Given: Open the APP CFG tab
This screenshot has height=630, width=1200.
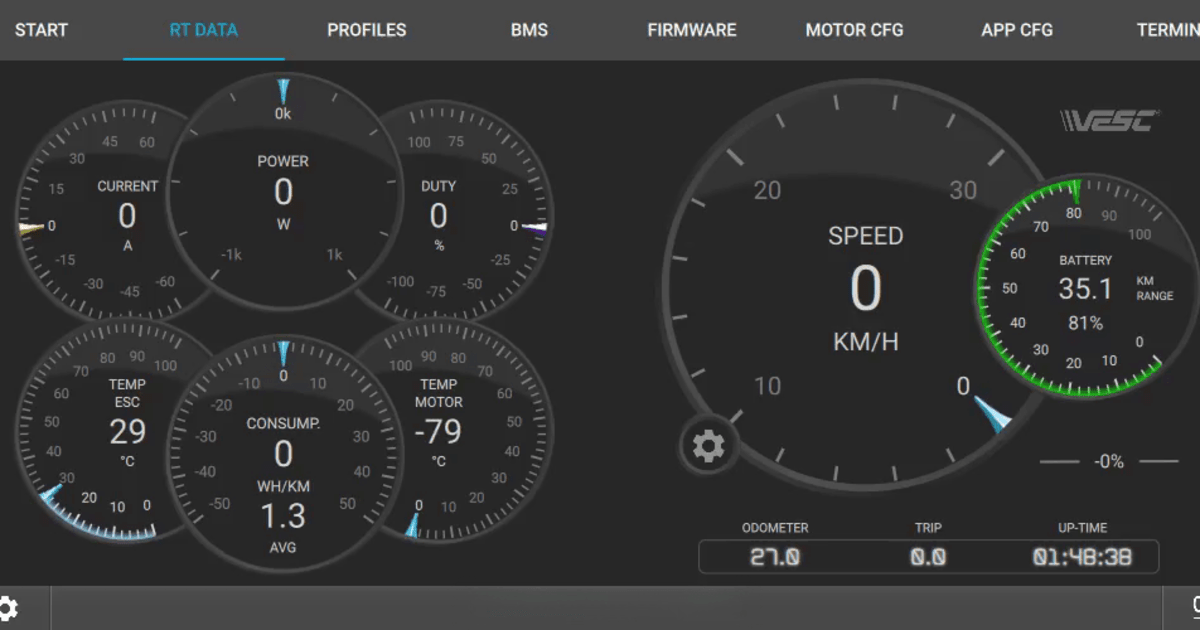Looking at the screenshot, I should click(1016, 30).
